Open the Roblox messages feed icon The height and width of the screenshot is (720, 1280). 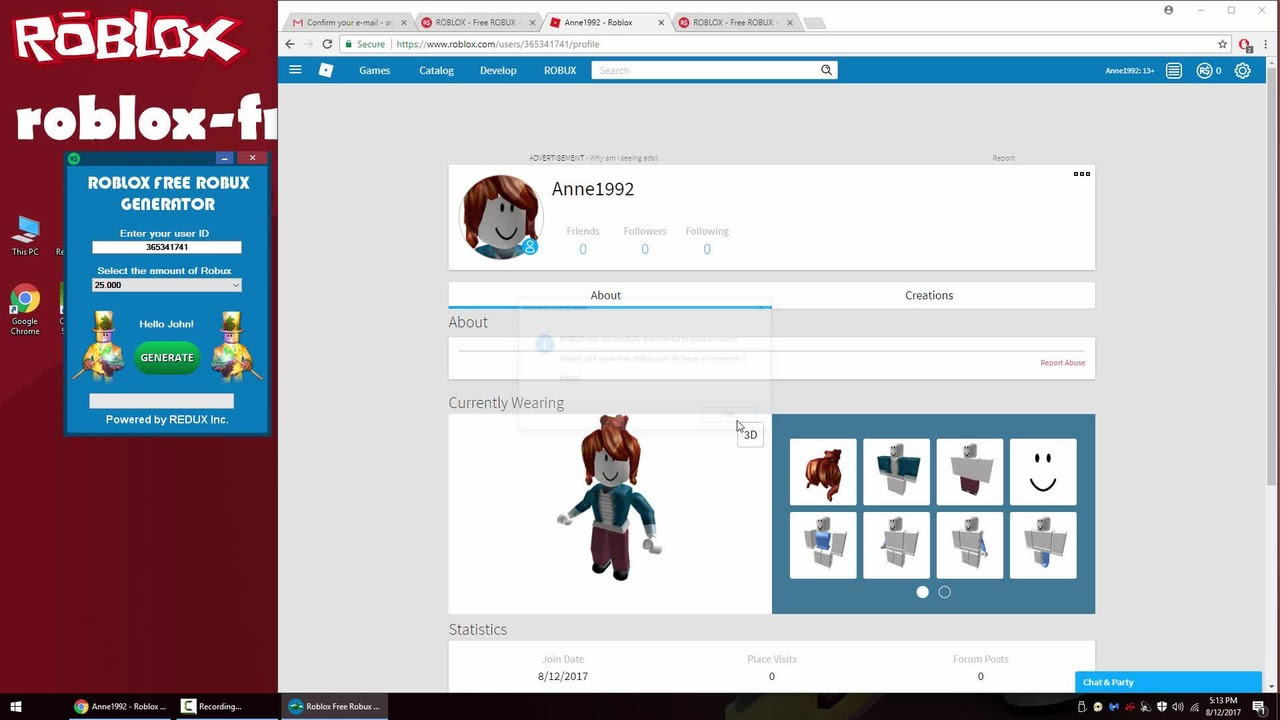pyautogui.click(x=1174, y=71)
